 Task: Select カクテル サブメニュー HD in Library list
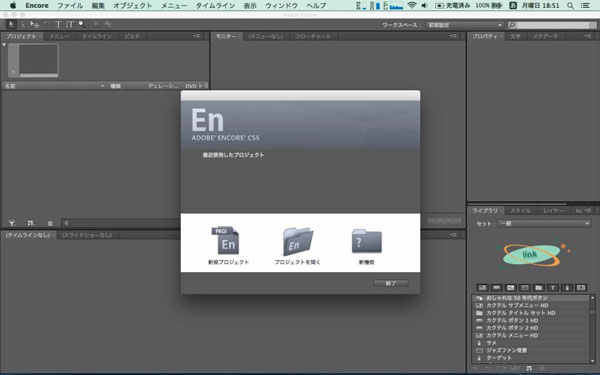(531, 305)
